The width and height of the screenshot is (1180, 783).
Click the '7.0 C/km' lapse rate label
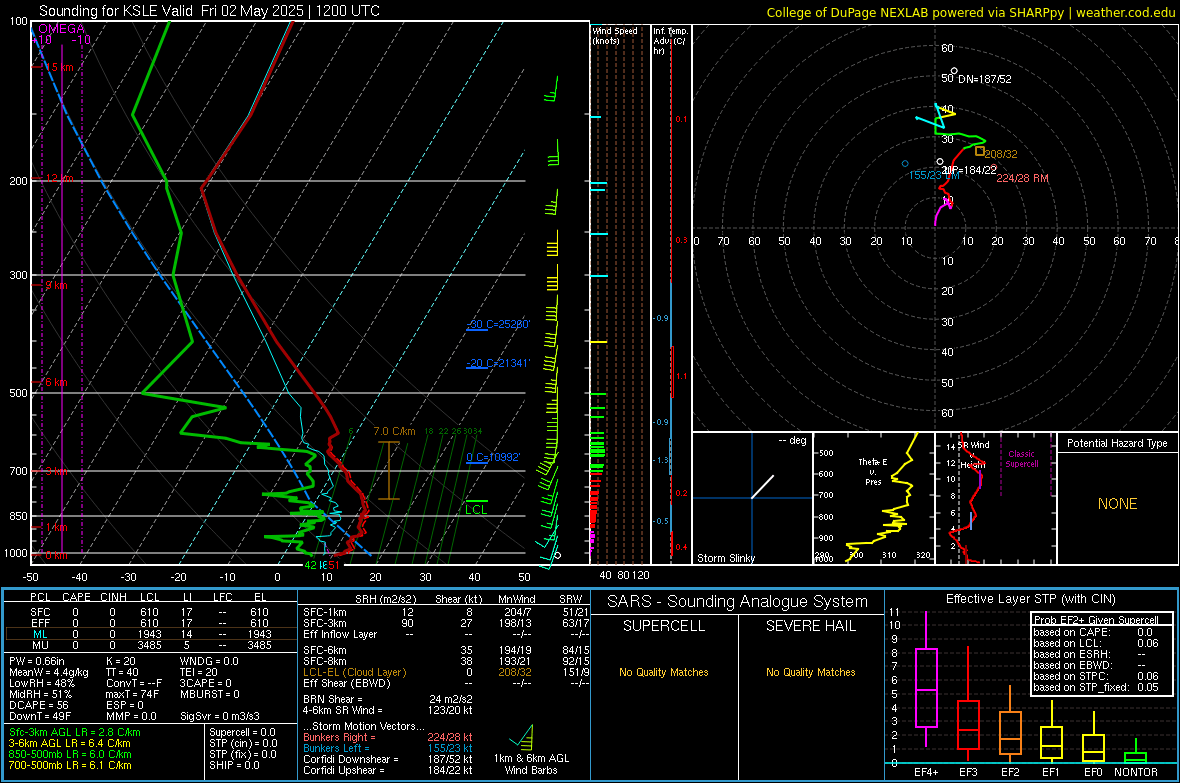394,431
